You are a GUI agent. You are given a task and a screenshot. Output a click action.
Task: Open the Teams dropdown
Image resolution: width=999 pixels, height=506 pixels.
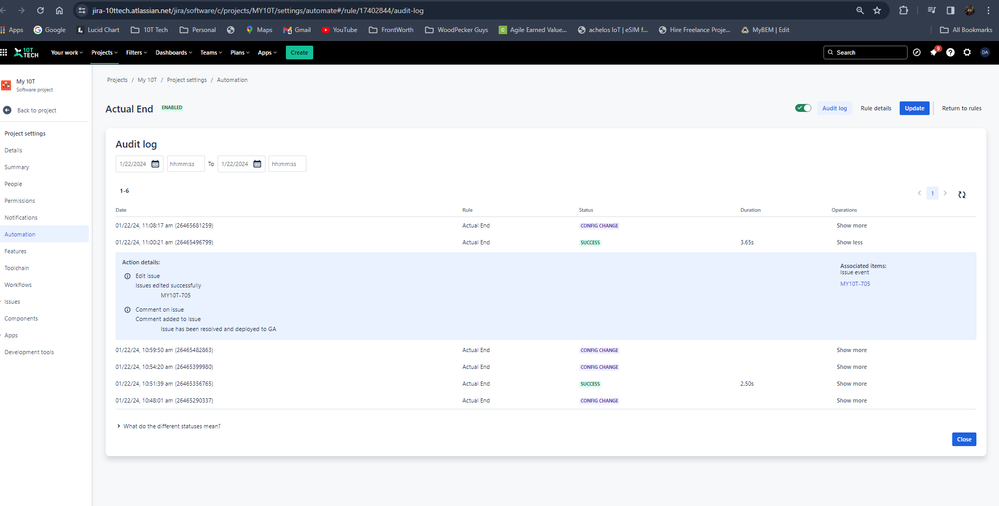pyautogui.click(x=211, y=52)
